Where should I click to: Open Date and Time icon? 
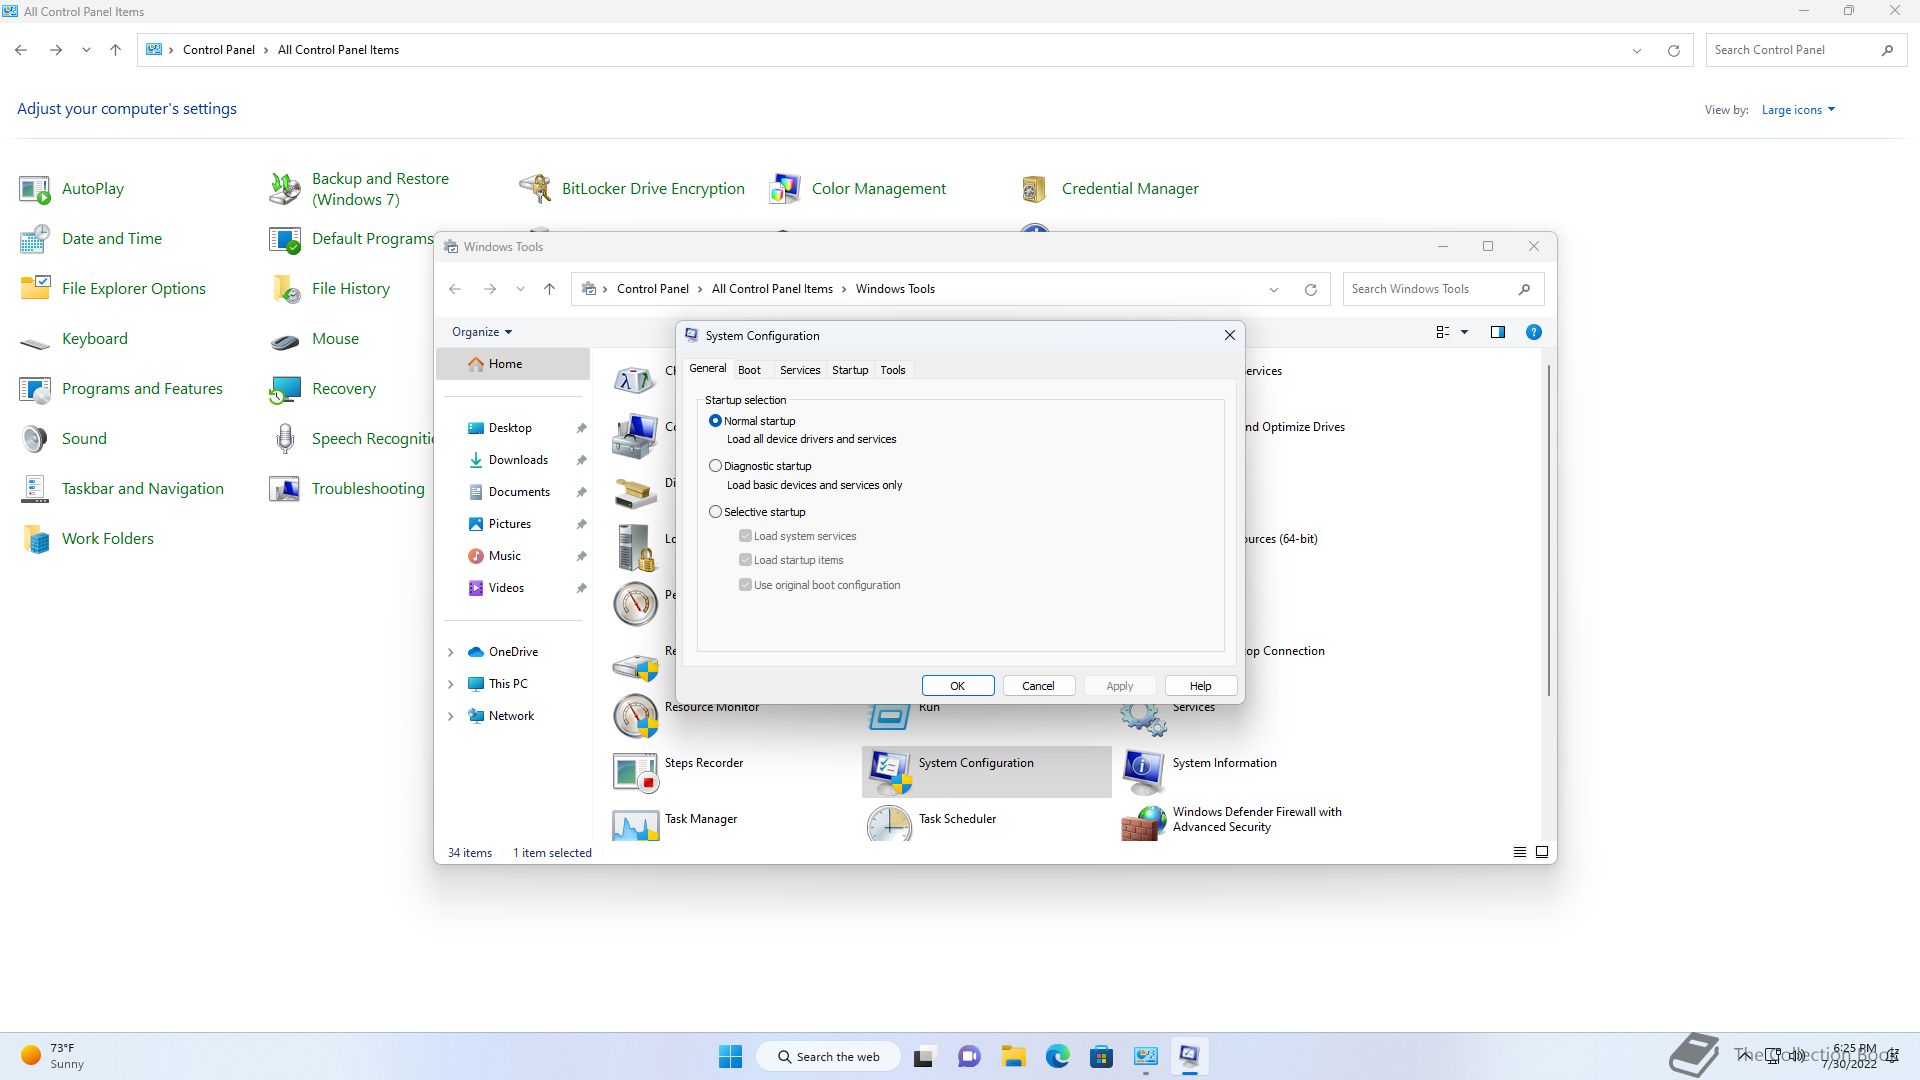(x=35, y=239)
